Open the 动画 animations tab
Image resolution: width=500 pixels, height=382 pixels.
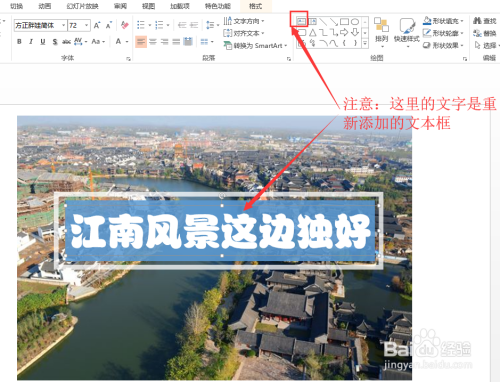click(45, 6)
